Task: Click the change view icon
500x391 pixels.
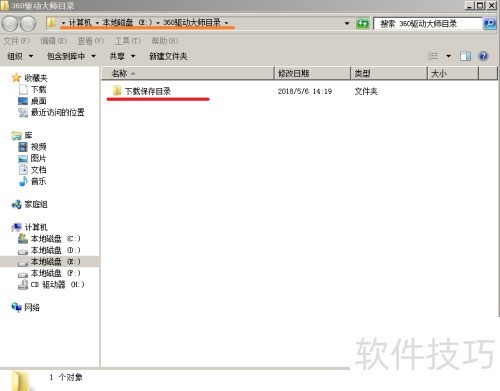Action: tap(433, 56)
